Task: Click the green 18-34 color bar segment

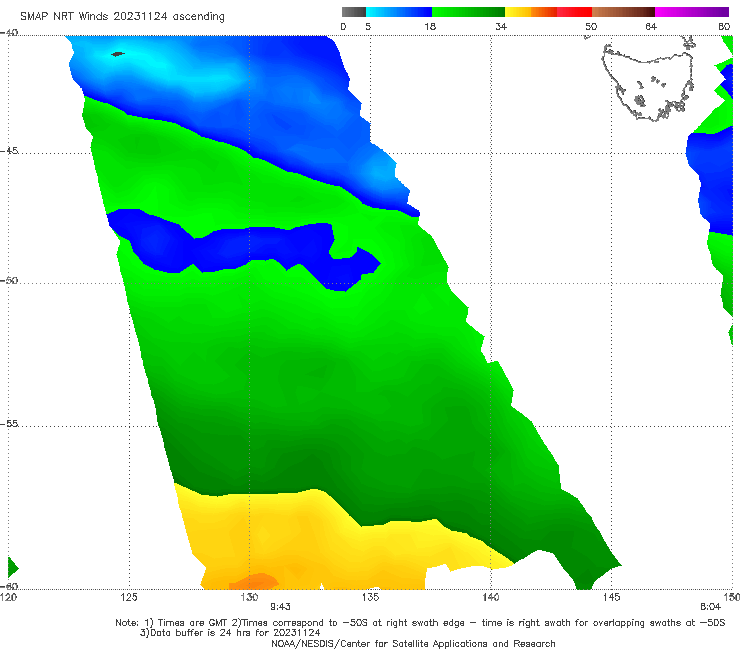Action: coord(468,12)
